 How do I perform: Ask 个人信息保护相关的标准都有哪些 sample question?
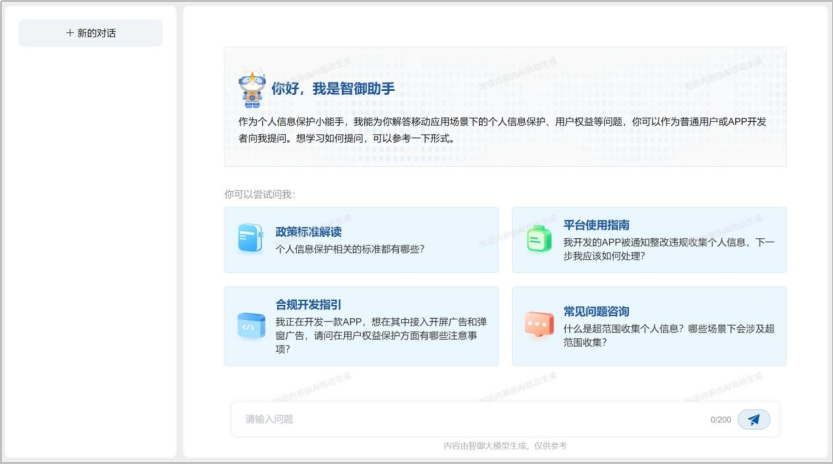(x=349, y=249)
